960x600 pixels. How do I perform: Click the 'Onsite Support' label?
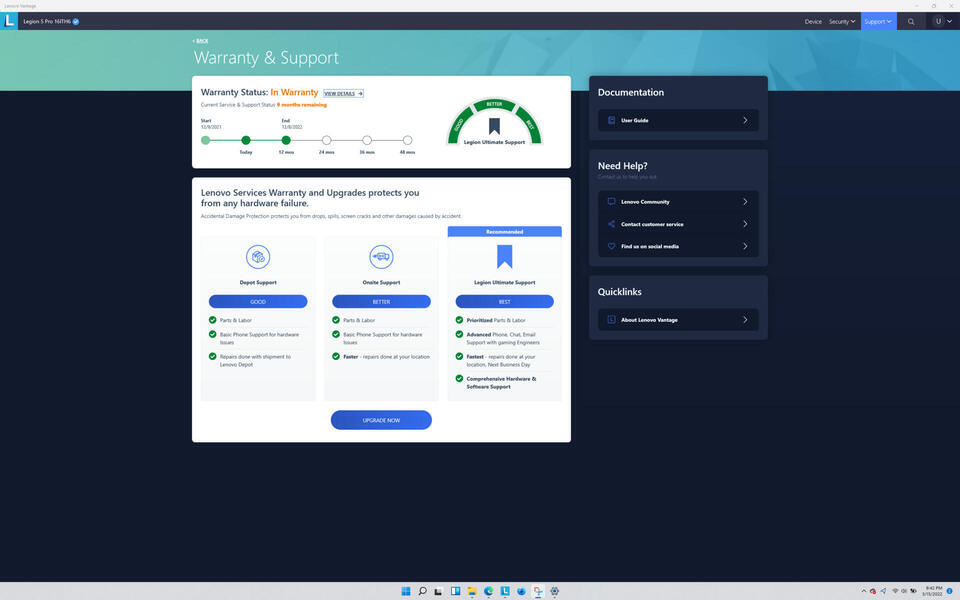click(381, 282)
